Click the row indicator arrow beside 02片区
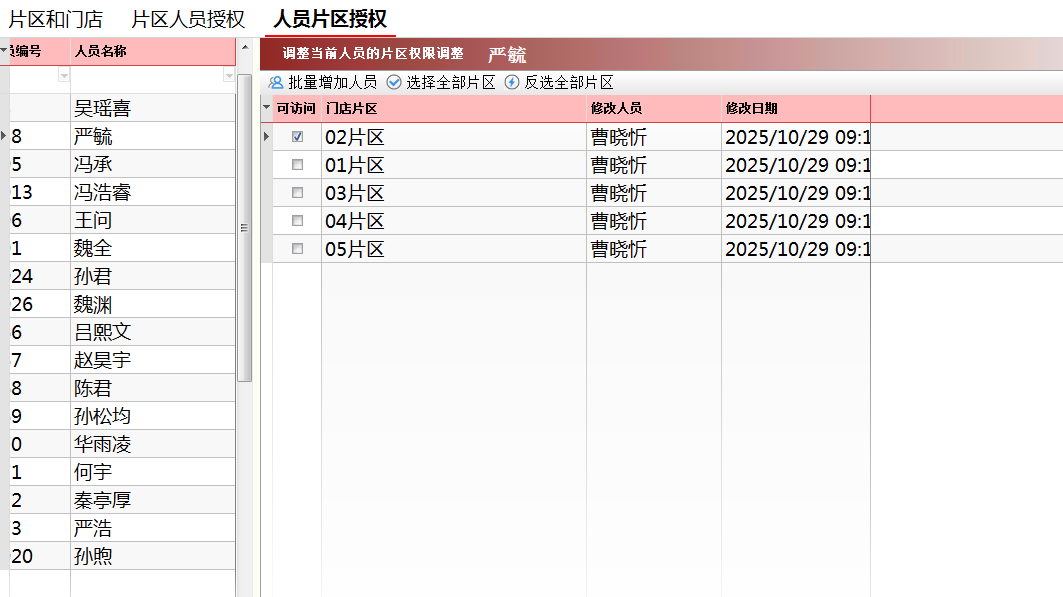The height and width of the screenshot is (597, 1063). [266, 137]
